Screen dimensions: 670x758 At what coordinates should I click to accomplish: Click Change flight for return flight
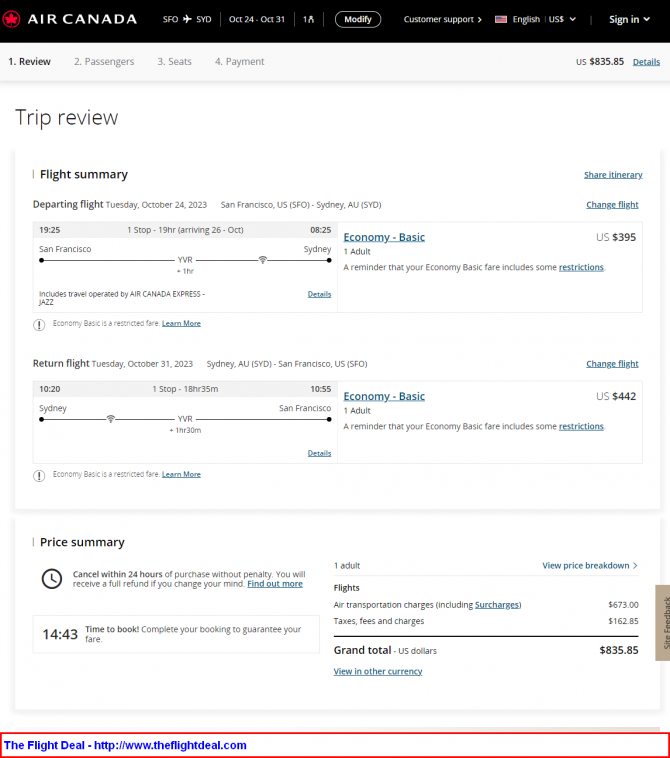pyautogui.click(x=612, y=364)
